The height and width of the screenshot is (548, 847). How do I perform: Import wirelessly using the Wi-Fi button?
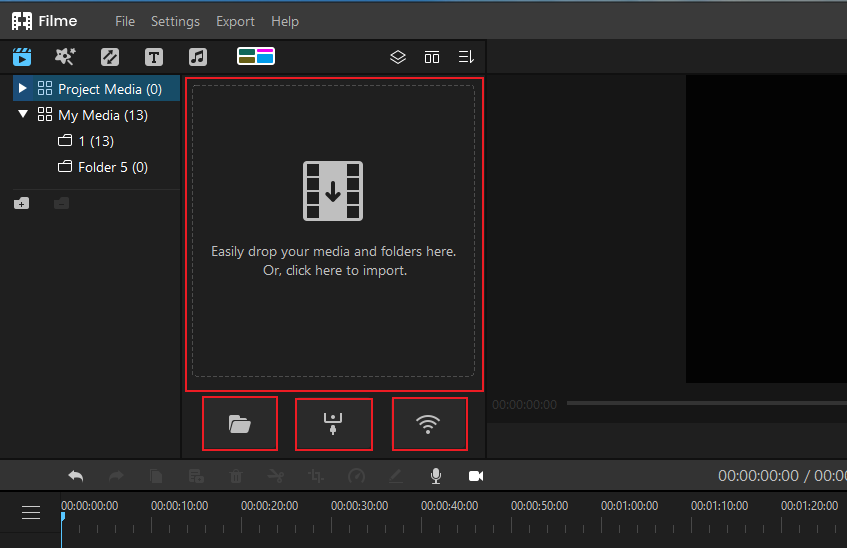[429, 424]
